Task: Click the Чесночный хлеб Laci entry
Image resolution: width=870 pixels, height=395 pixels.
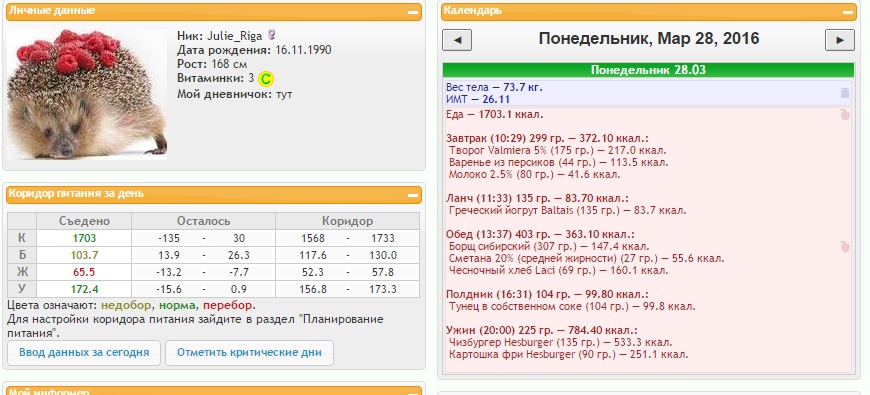Action: tap(558, 271)
